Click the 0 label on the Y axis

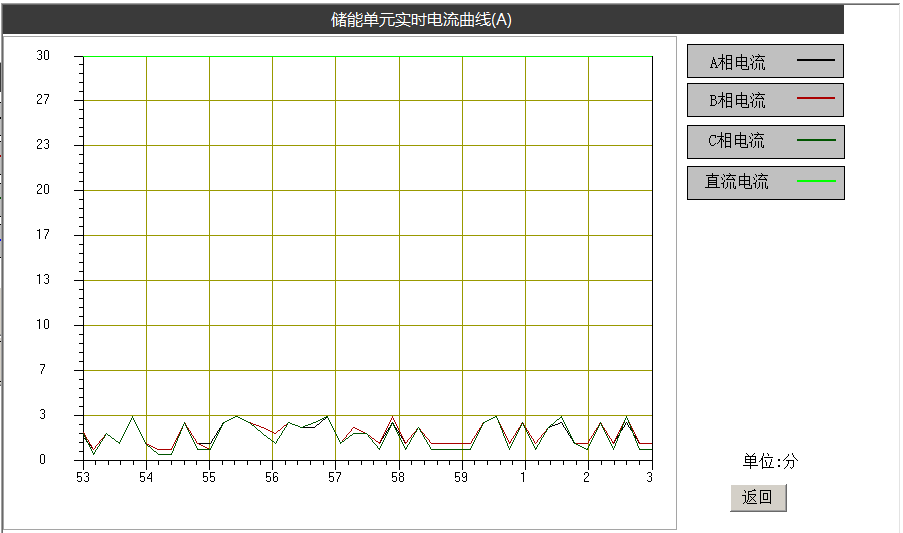[43, 460]
